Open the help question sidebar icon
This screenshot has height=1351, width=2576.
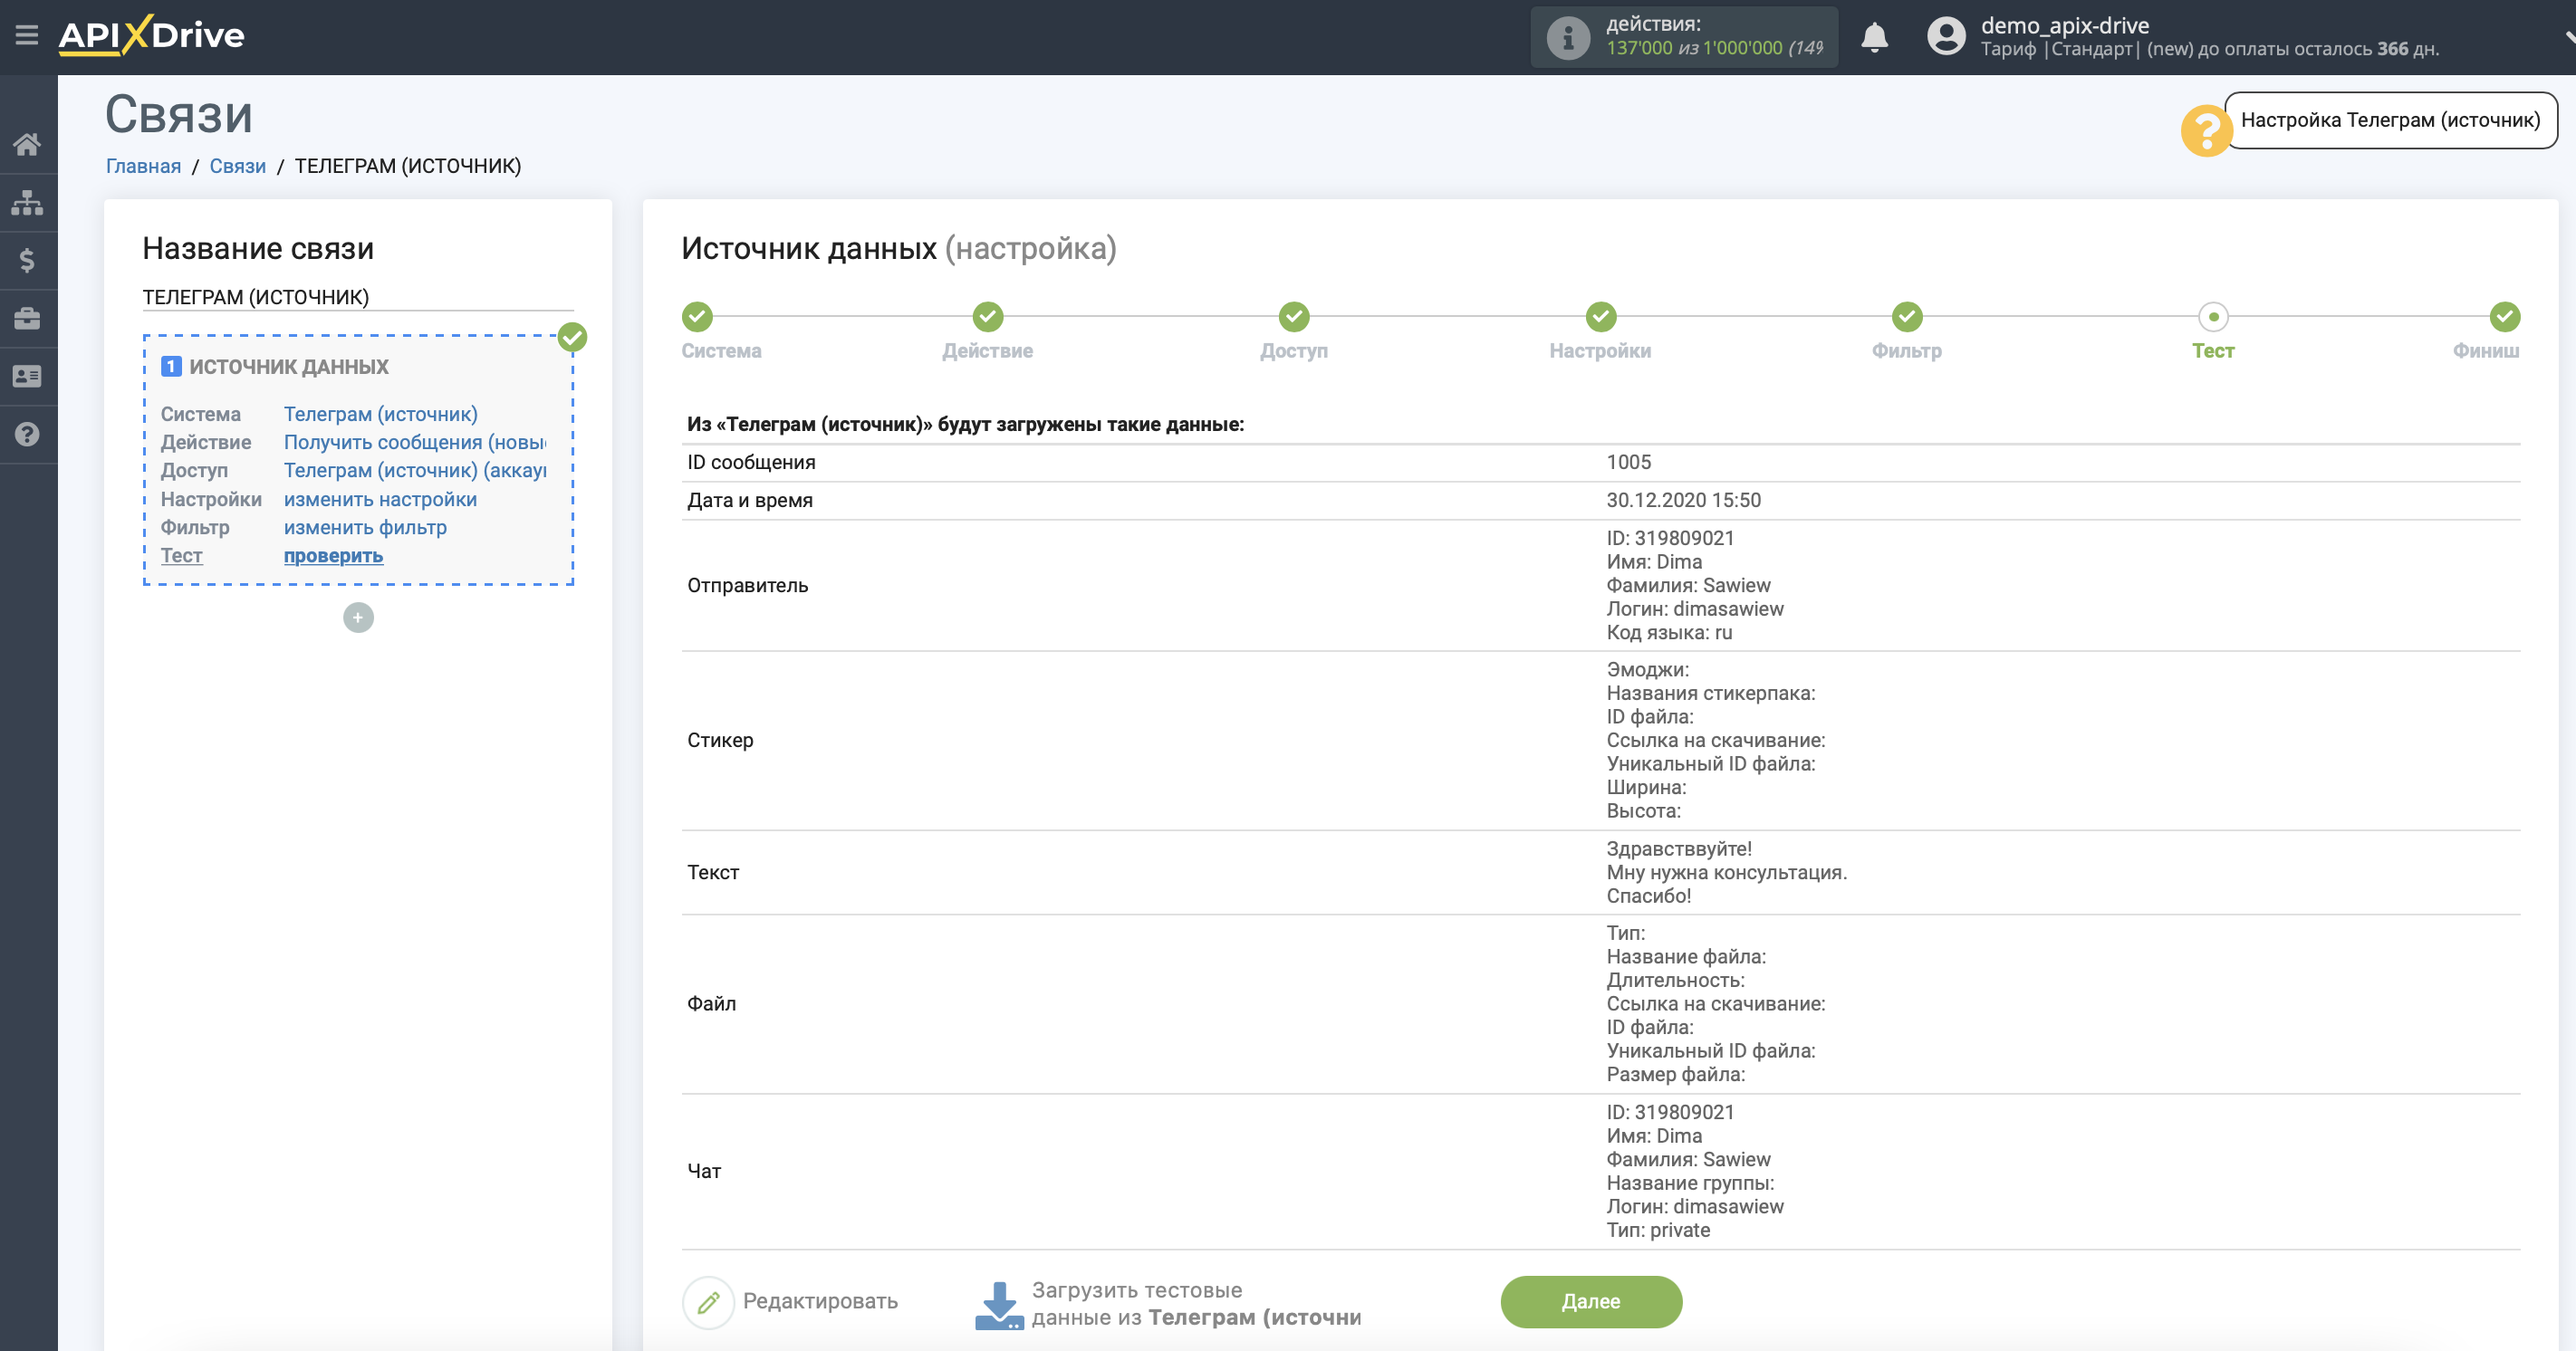[x=27, y=435]
